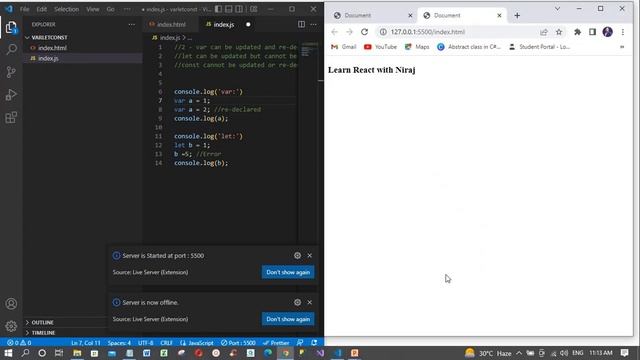
Task: Close the 'Server is now offline' notification
Action: 310,302
